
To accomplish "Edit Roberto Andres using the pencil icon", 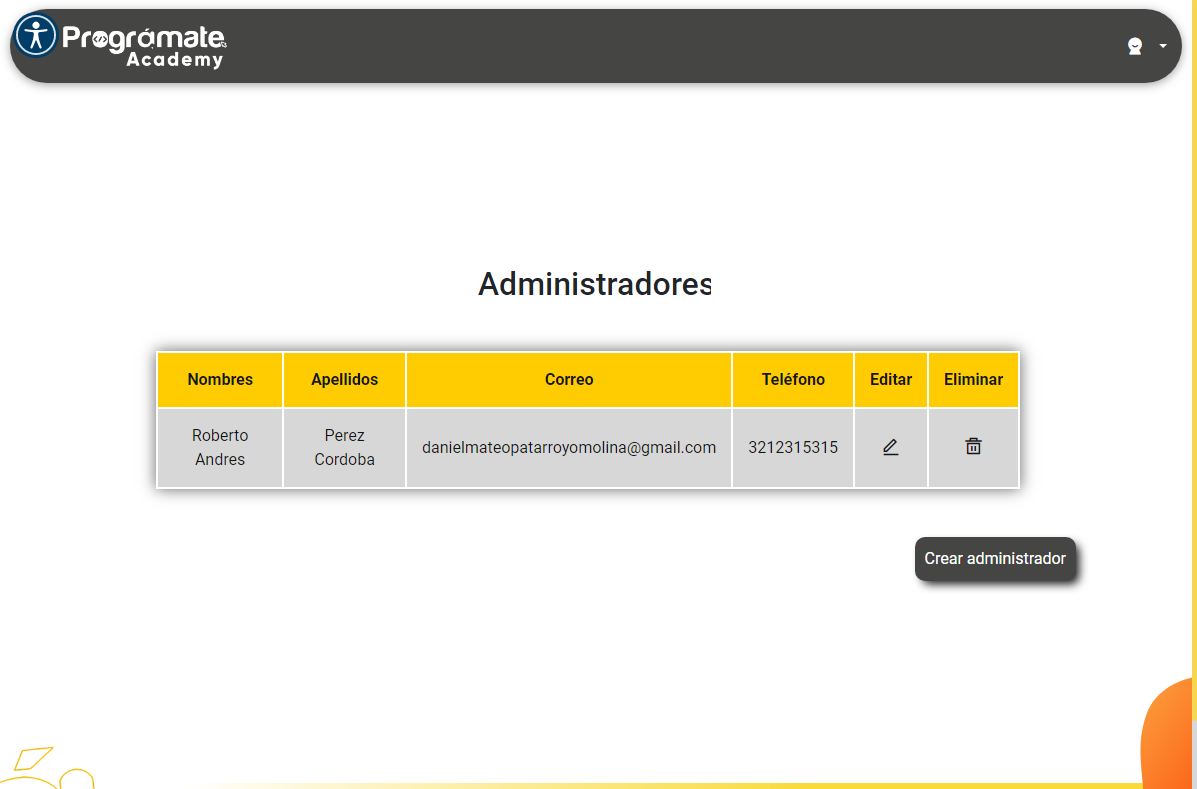I will [890, 447].
